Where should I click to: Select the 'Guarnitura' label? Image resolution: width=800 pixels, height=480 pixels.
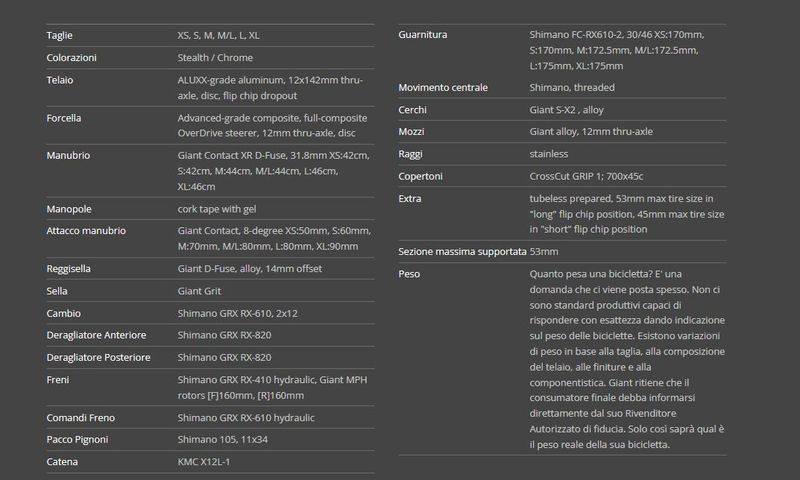point(422,35)
